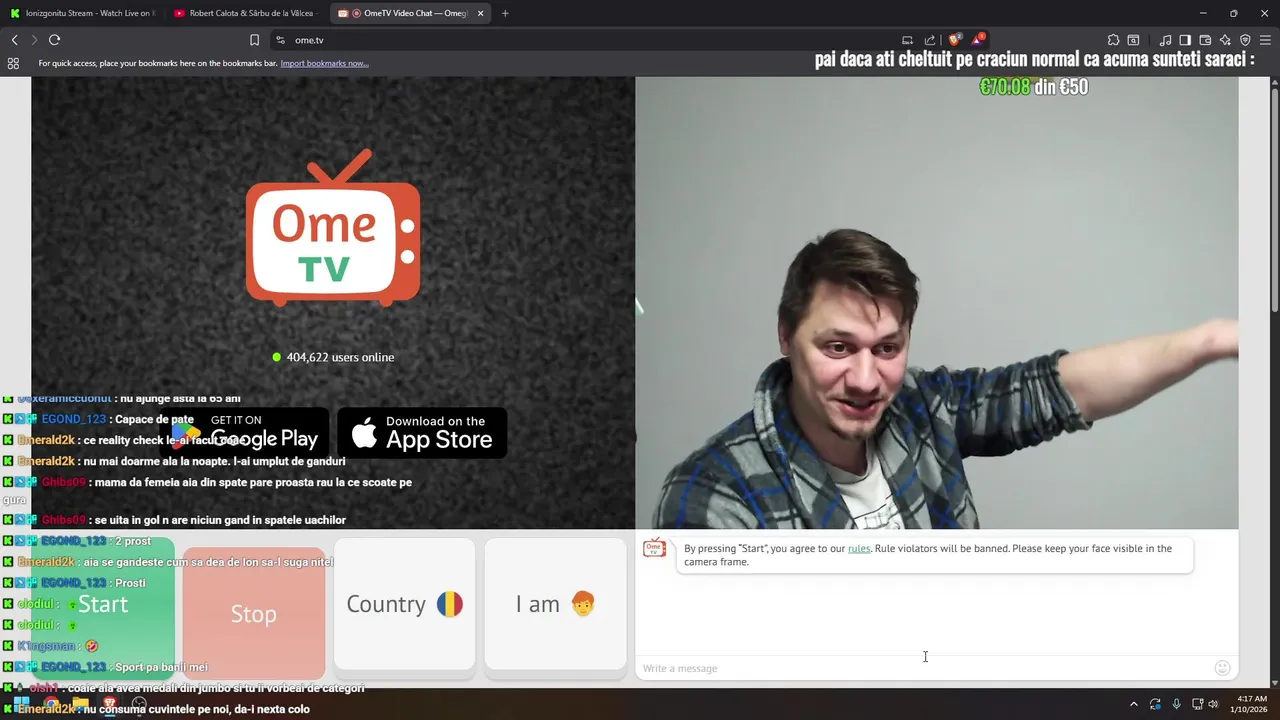Click the "404,622 users online" text
Screen dimensions: 1280x720
[340, 357]
